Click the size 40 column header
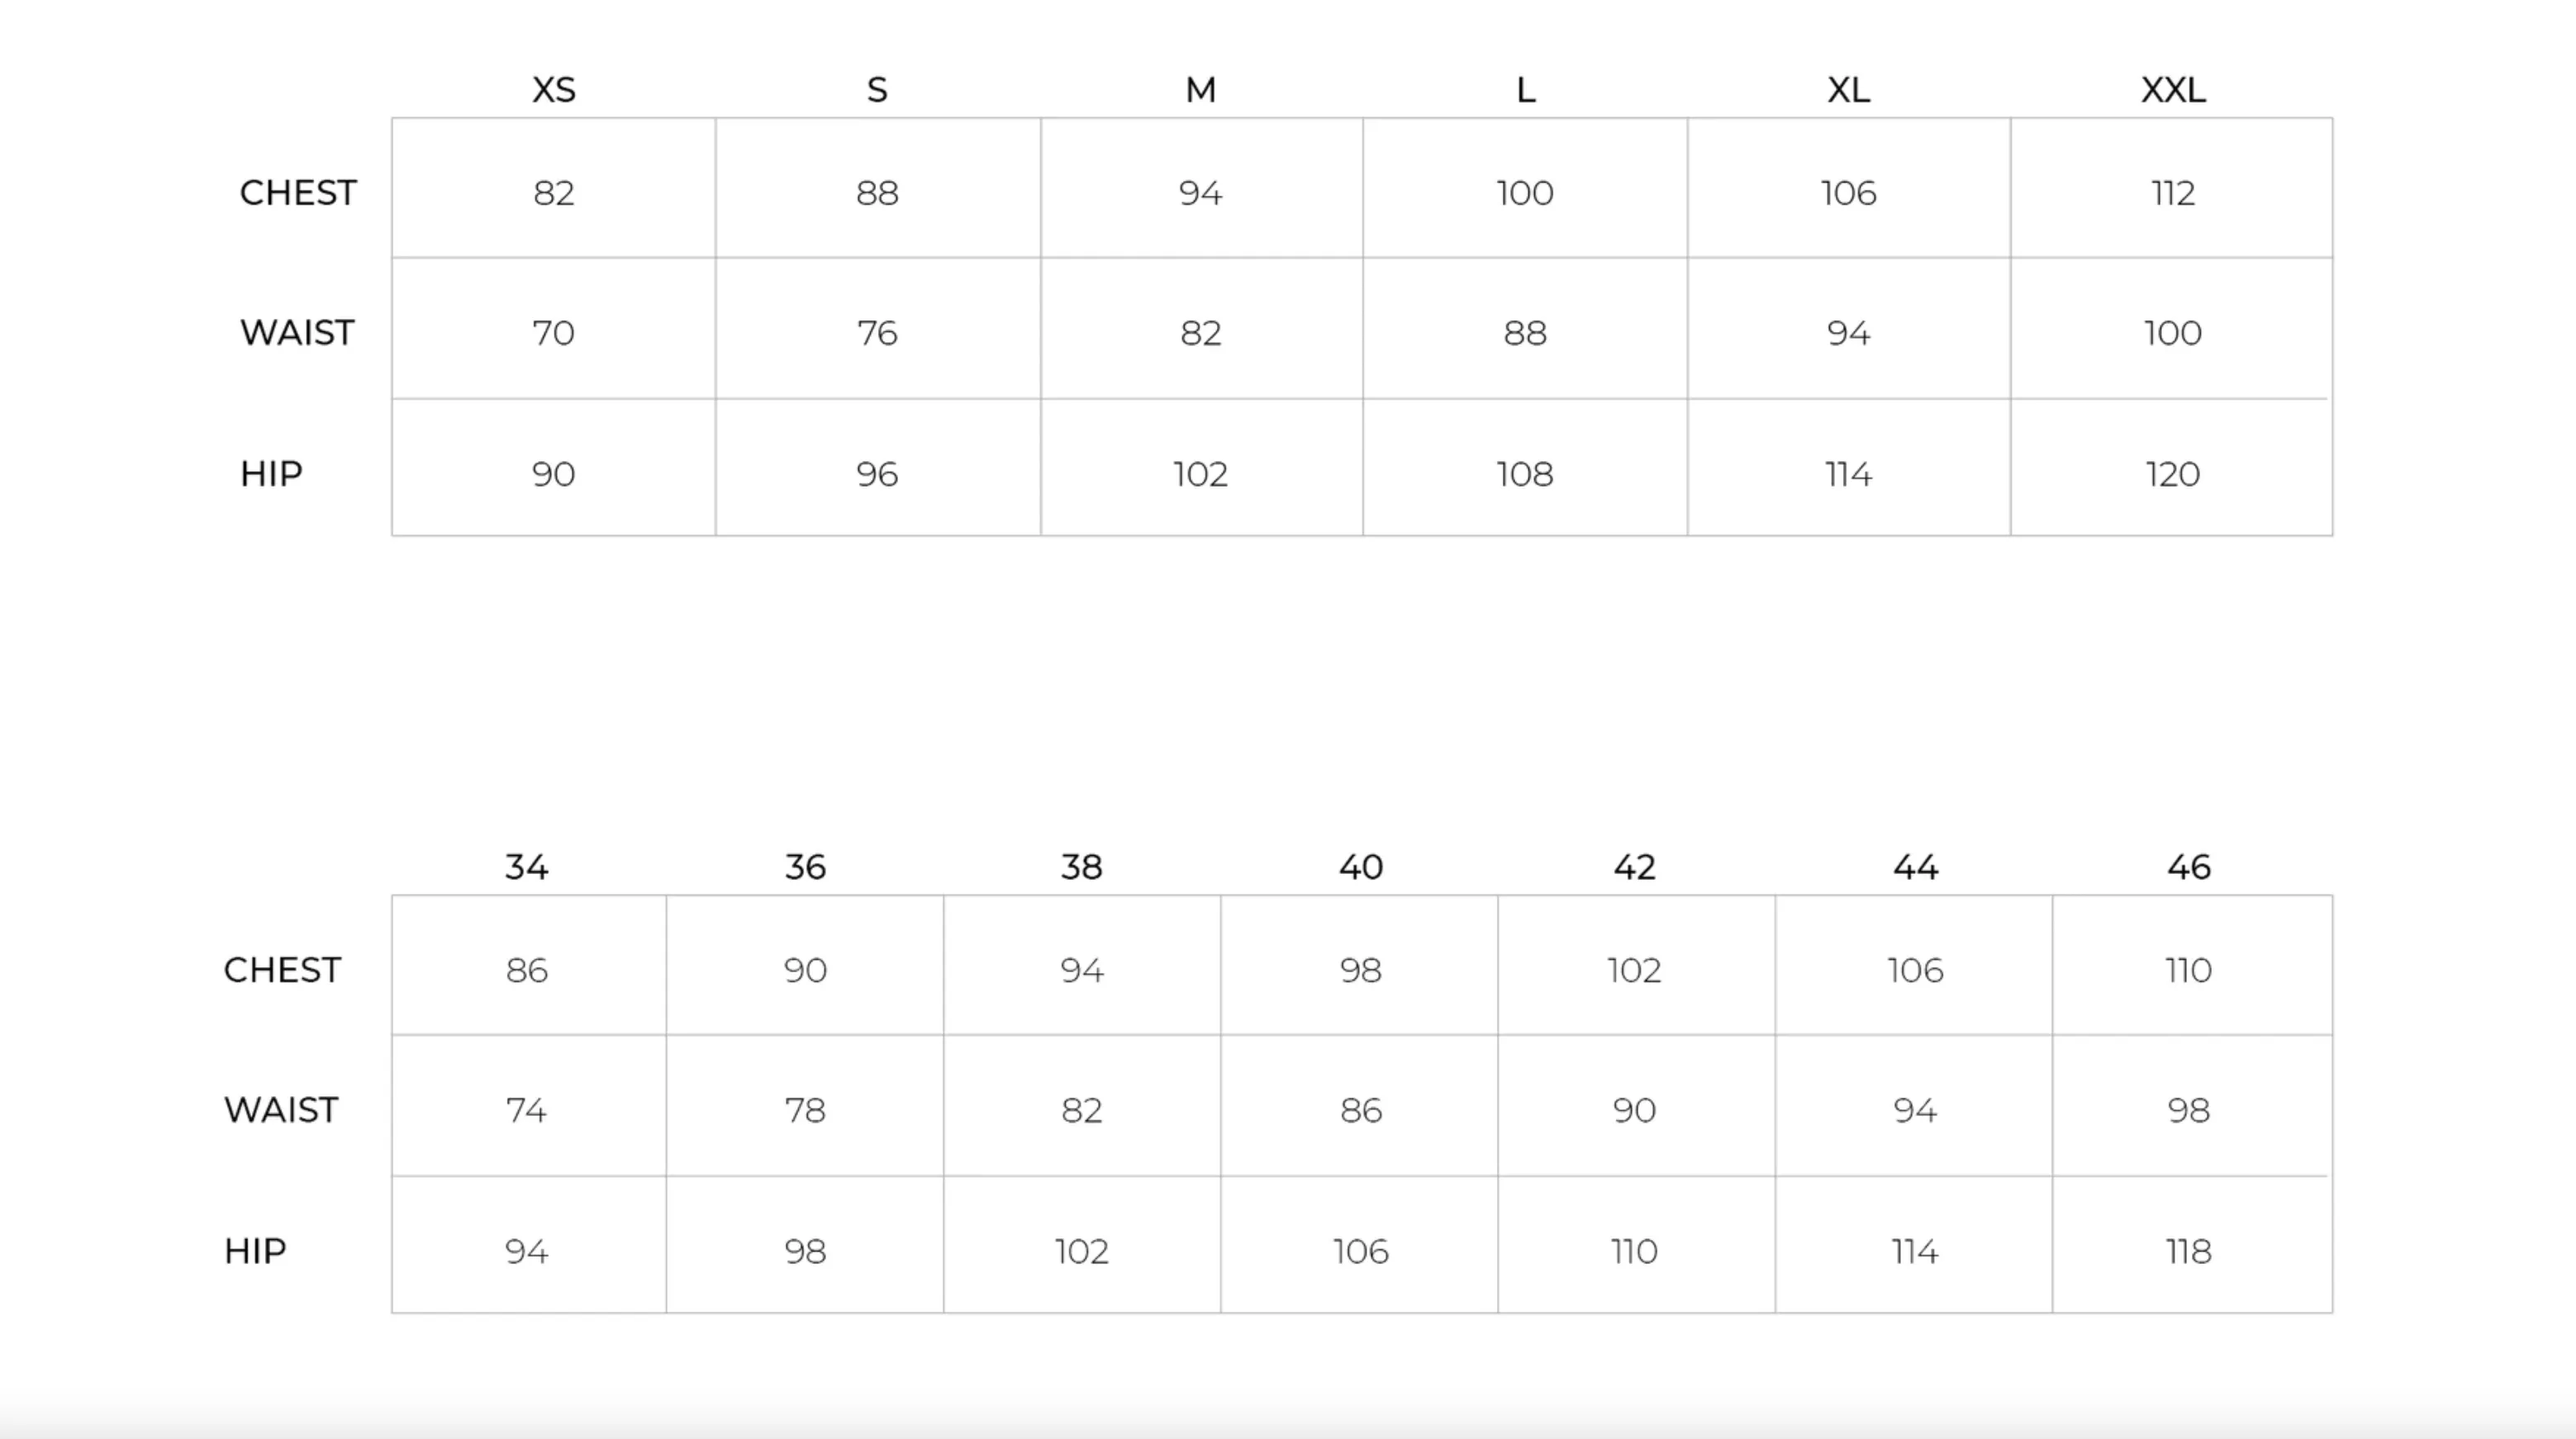 (1360, 867)
